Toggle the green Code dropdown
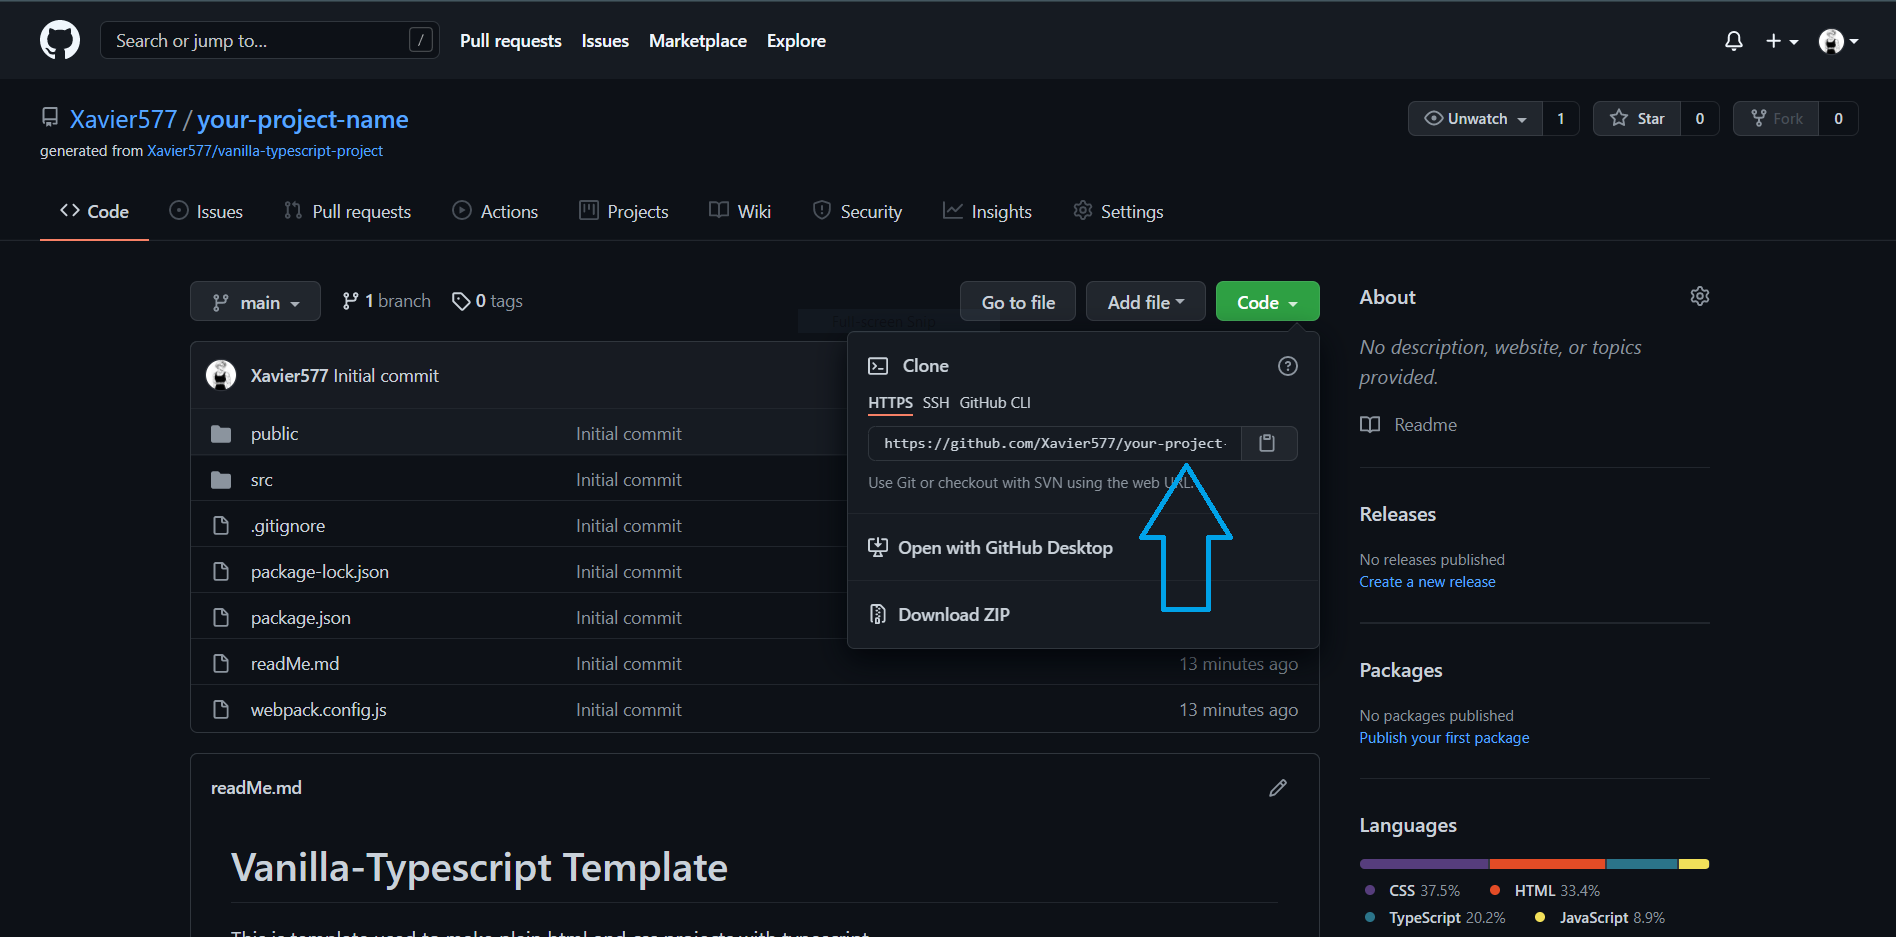The image size is (1896, 937). point(1267,302)
